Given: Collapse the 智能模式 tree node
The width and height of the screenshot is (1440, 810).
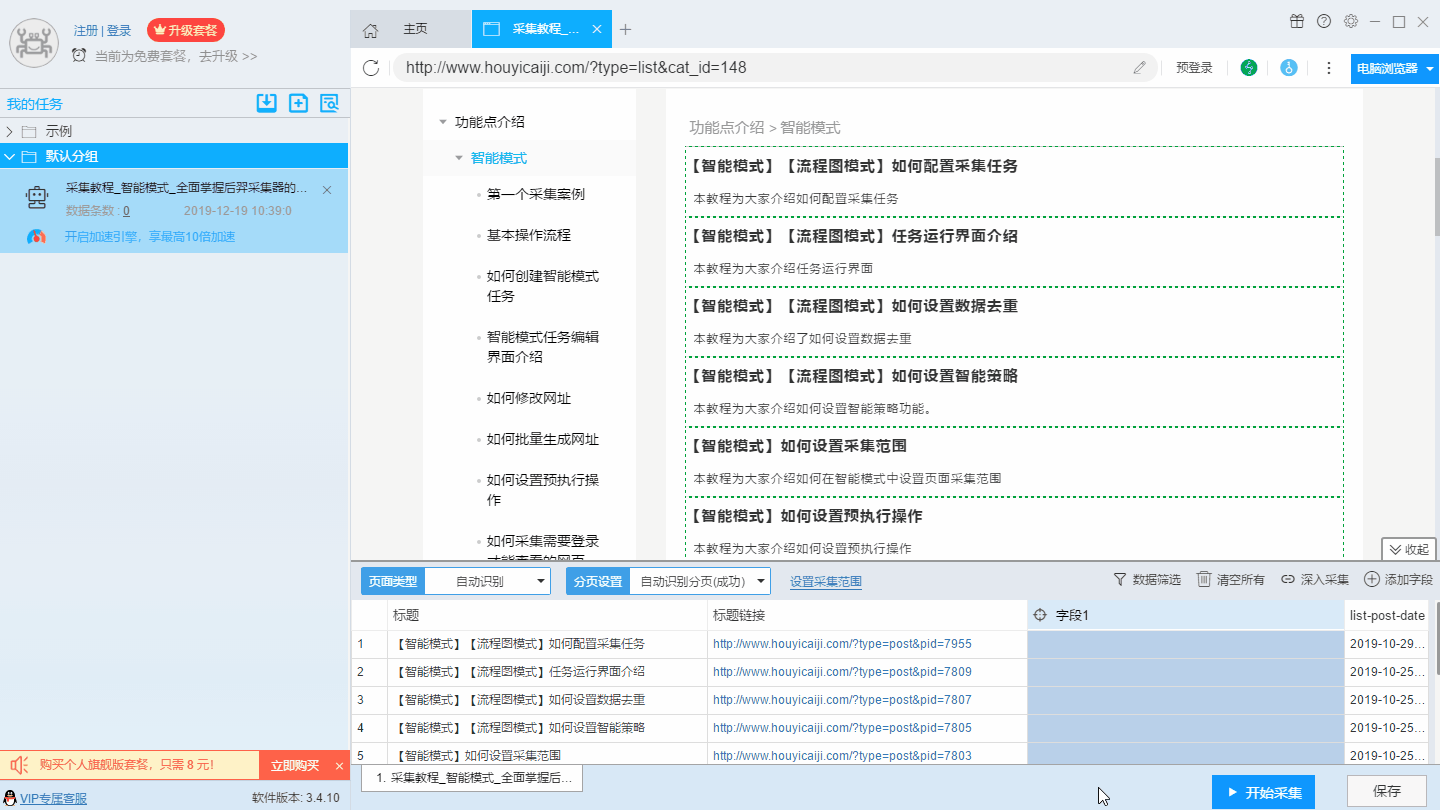Looking at the screenshot, I should [459, 158].
